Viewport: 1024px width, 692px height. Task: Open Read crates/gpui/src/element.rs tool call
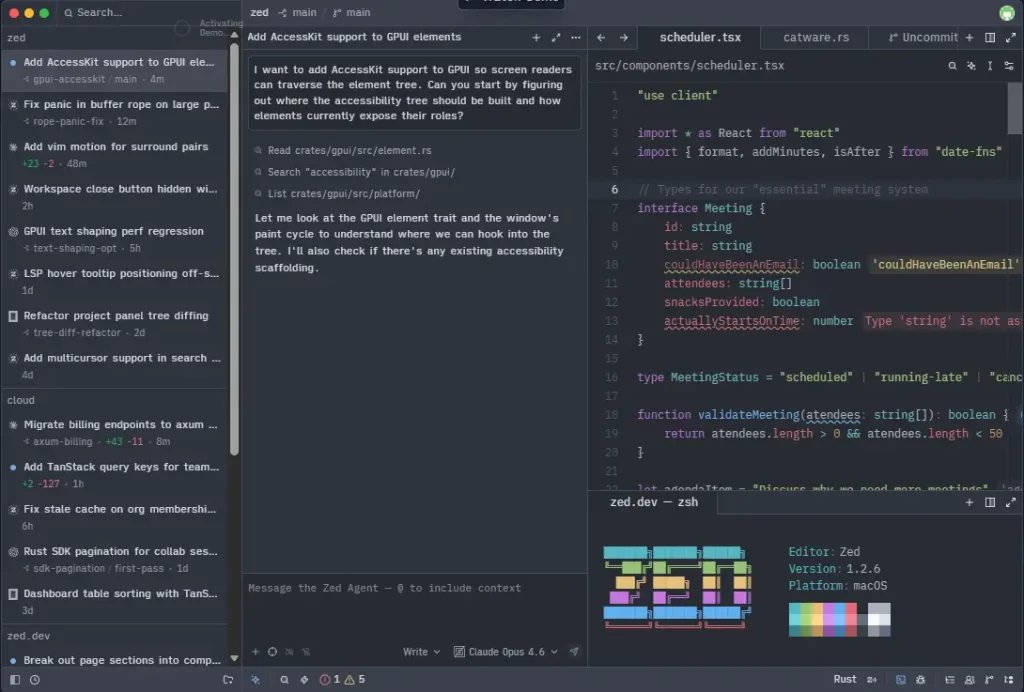(344, 150)
